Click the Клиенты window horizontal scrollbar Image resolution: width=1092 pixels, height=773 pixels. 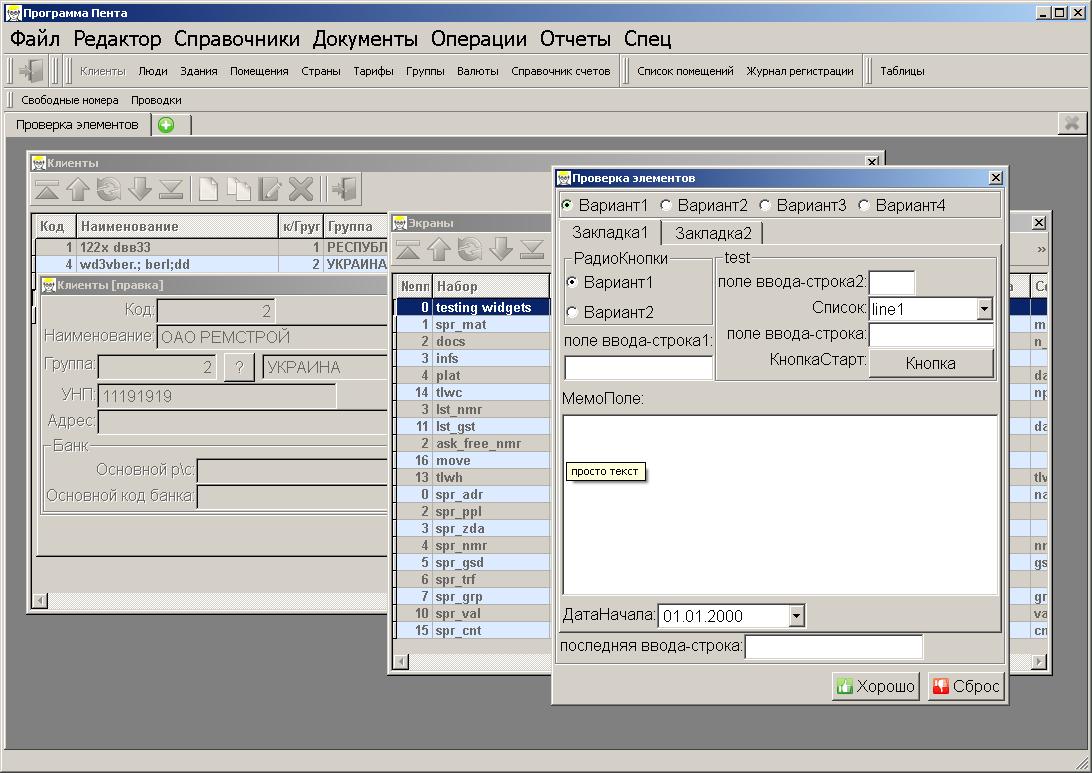point(200,600)
